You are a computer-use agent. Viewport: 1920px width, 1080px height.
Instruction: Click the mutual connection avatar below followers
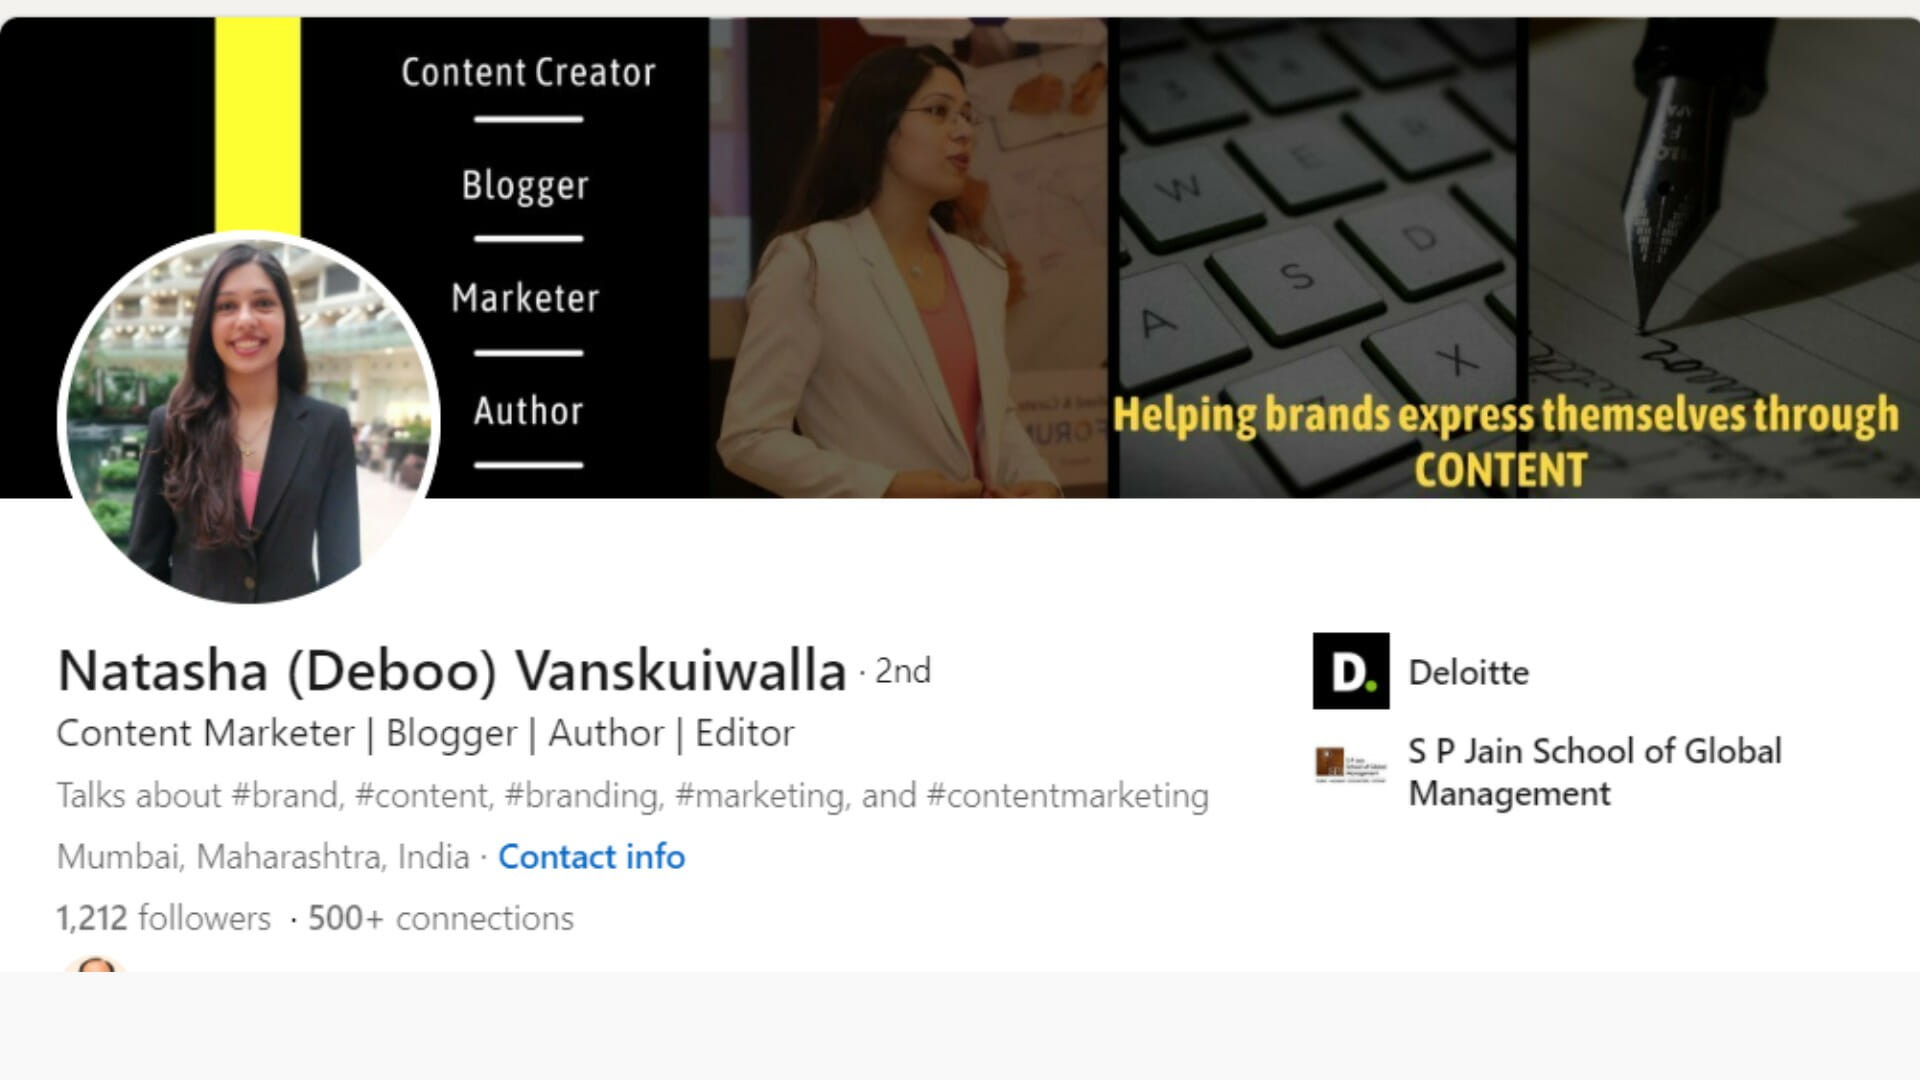pyautogui.click(x=95, y=964)
